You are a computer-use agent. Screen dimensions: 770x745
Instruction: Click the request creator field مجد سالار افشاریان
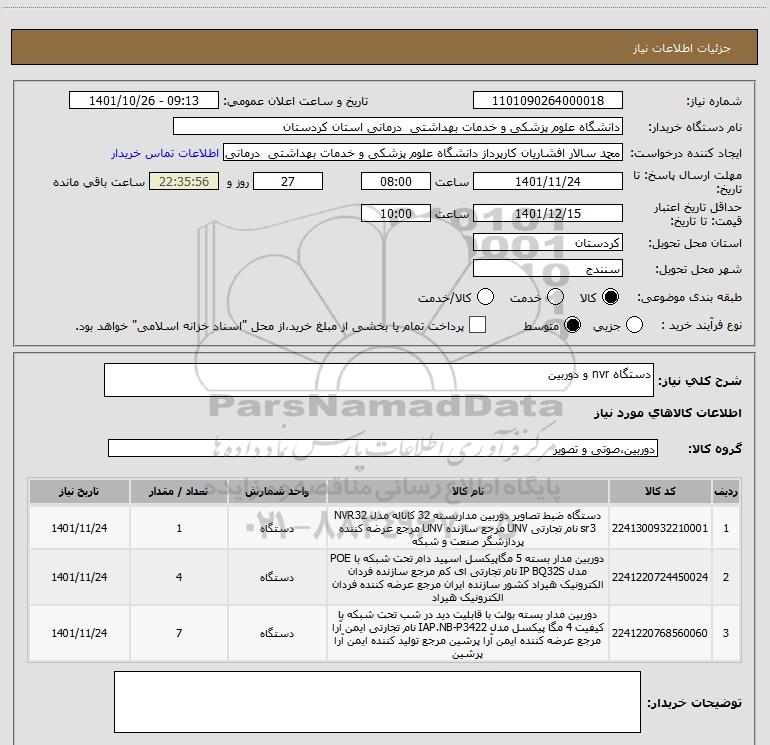coord(423,153)
